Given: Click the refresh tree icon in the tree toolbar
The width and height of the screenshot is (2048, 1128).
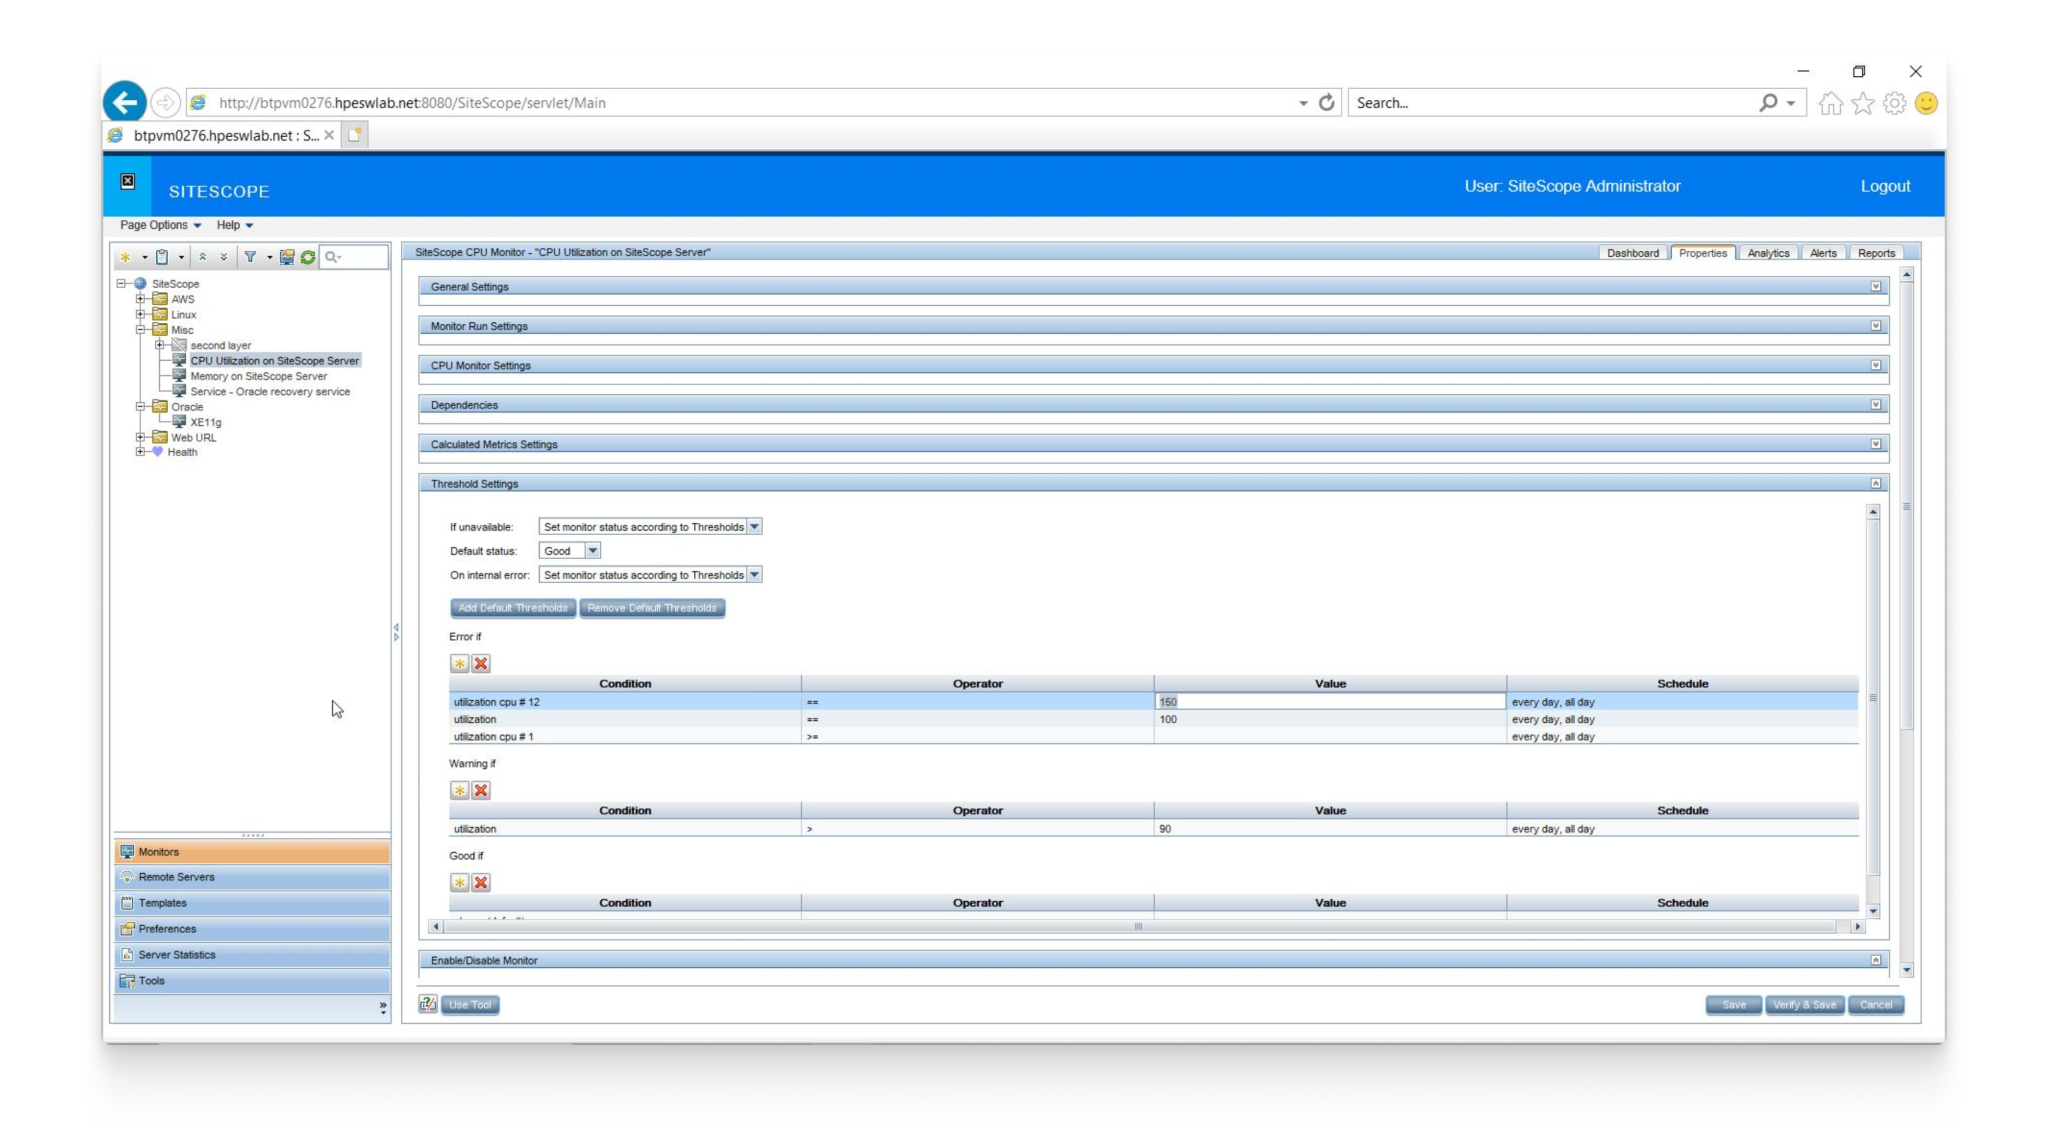Looking at the screenshot, I should 308,257.
